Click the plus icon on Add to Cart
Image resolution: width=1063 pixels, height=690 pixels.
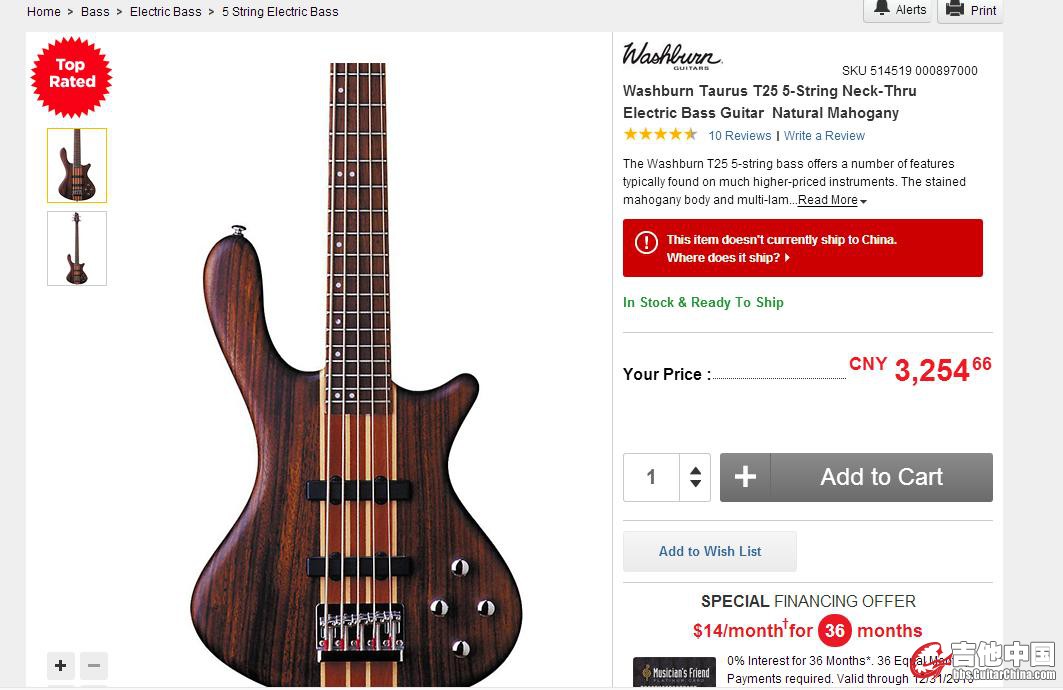(x=745, y=477)
